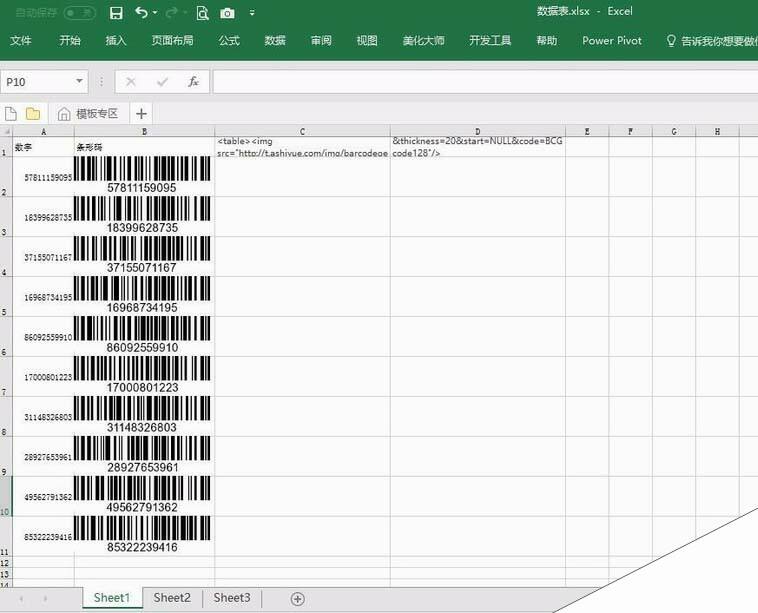Click cell with number 49562791362
Screen dimensions: 758x613
[x=44, y=496]
